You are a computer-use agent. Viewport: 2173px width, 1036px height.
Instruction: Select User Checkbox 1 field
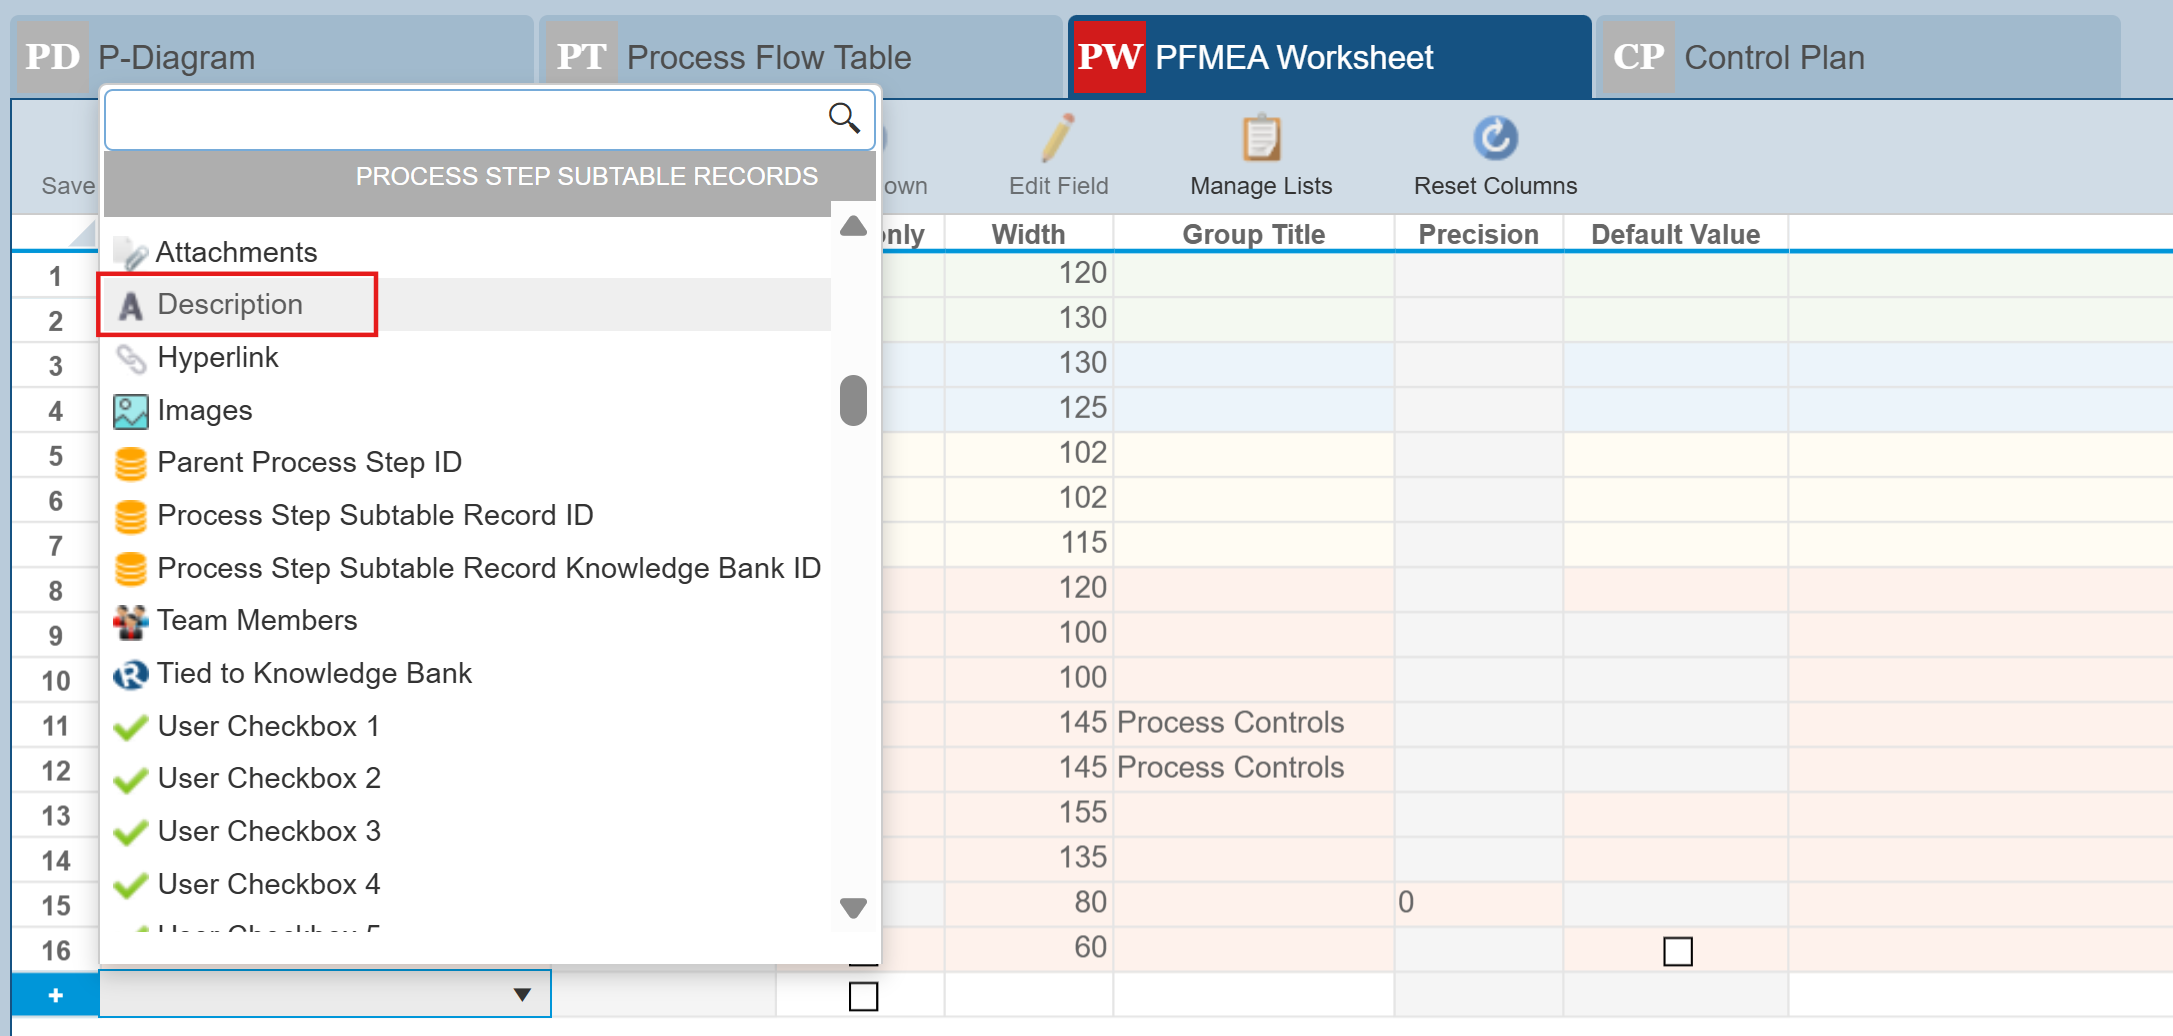pyautogui.click(x=268, y=726)
